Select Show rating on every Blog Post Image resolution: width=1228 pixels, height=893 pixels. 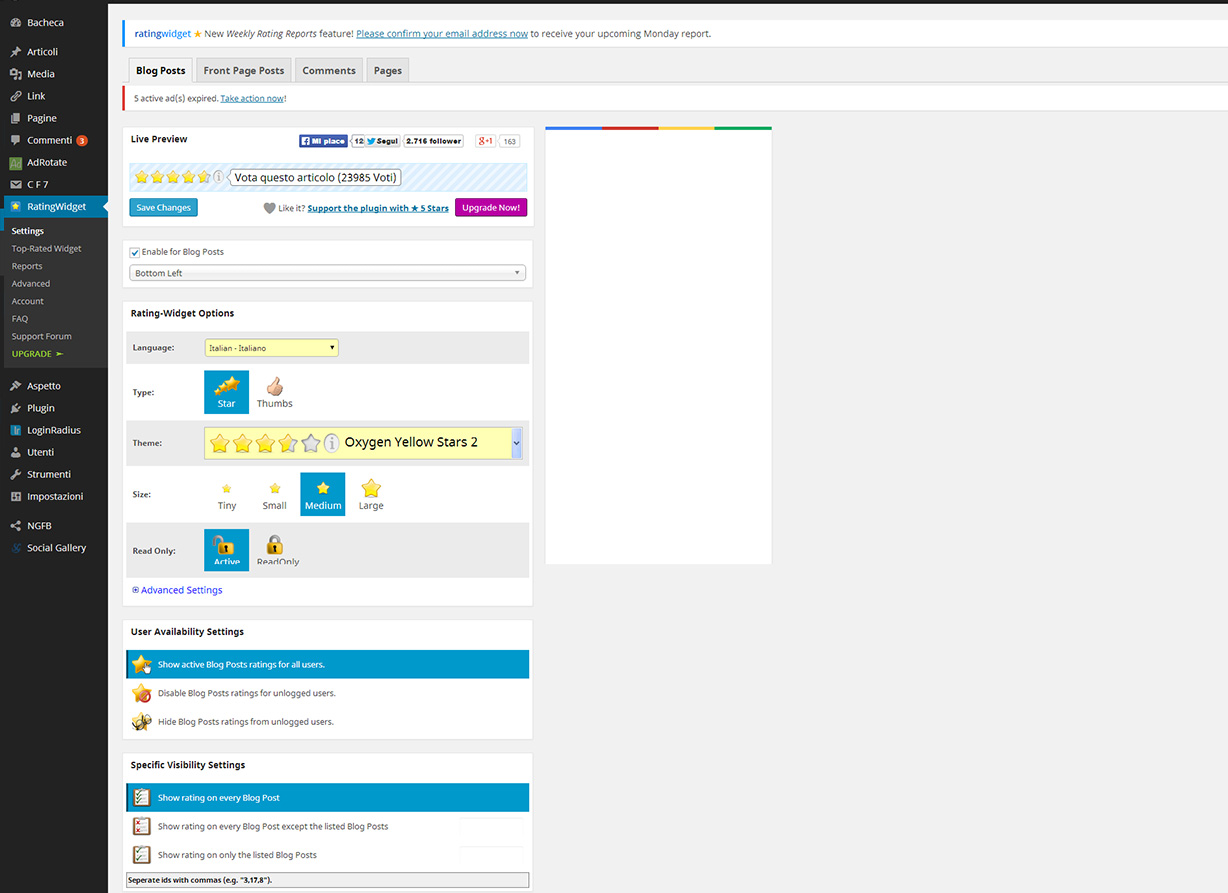click(328, 798)
